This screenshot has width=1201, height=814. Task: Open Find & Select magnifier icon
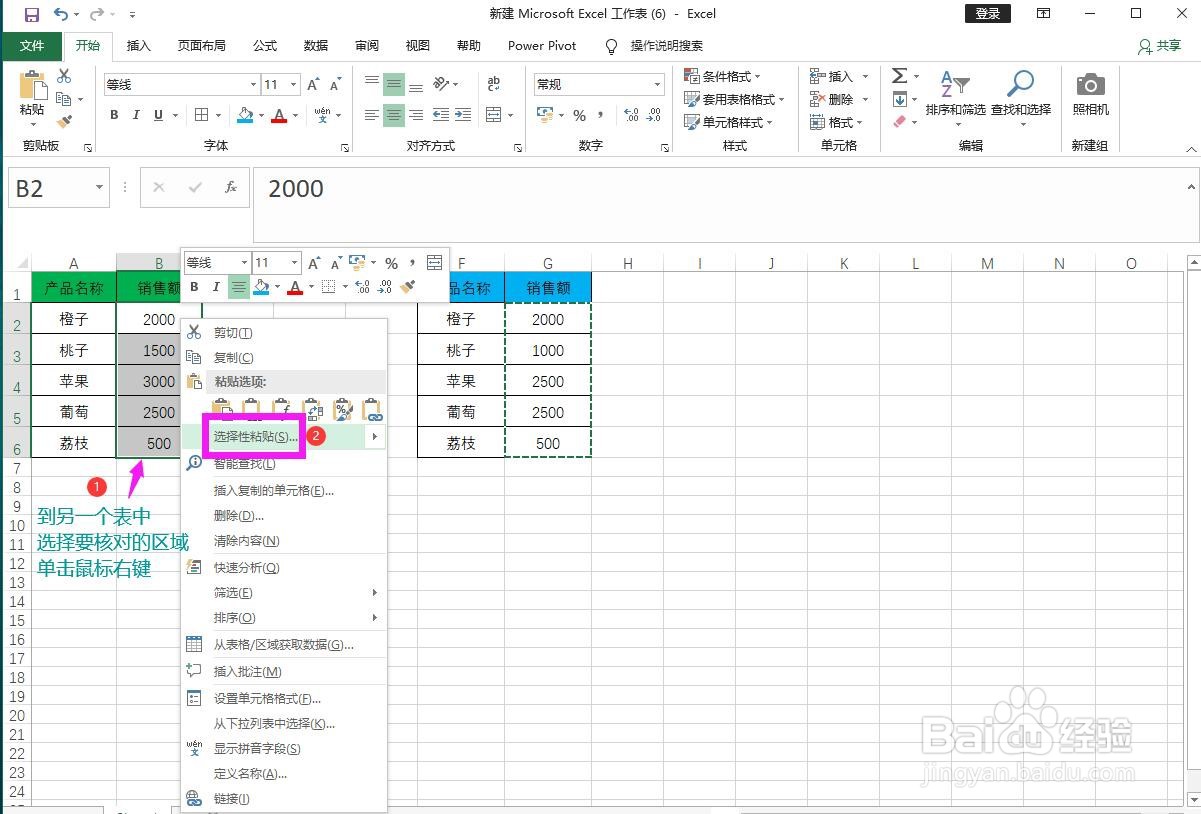pyautogui.click(x=1021, y=85)
